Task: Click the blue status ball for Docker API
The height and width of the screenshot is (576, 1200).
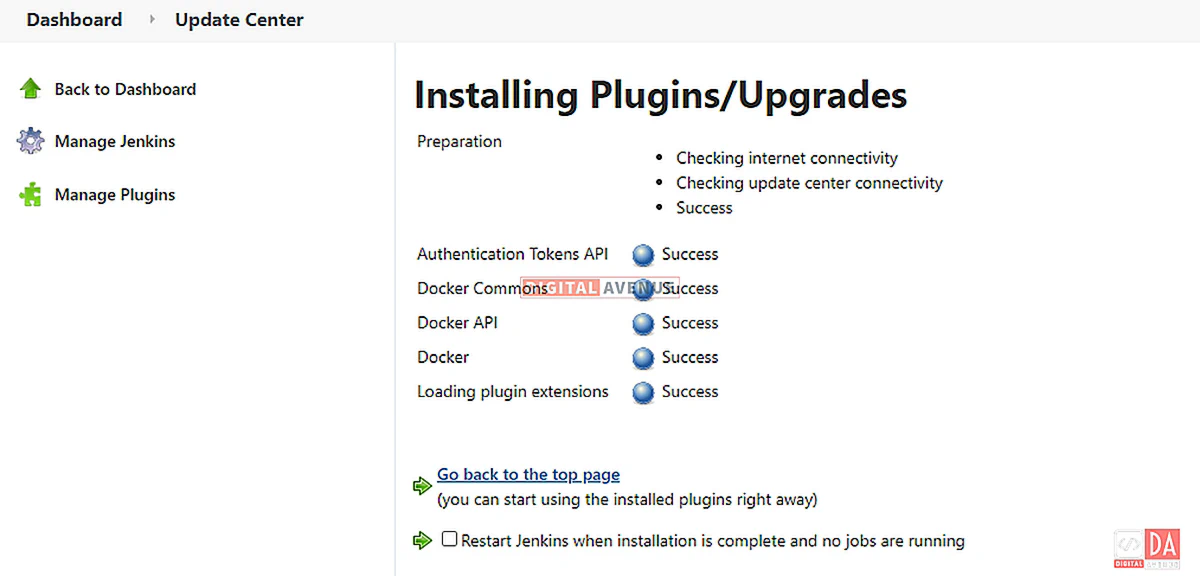Action: 644,324
